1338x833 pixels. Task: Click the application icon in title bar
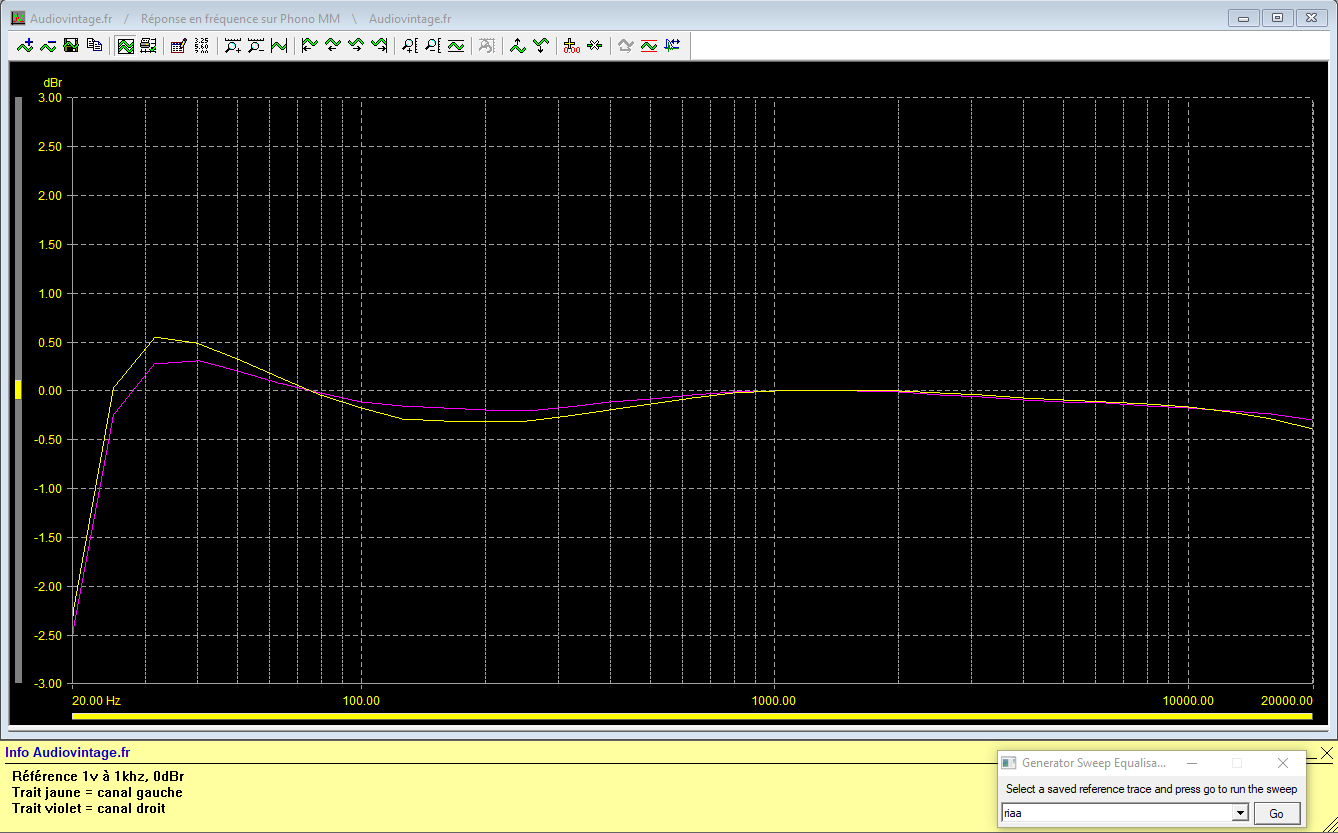[17, 18]
